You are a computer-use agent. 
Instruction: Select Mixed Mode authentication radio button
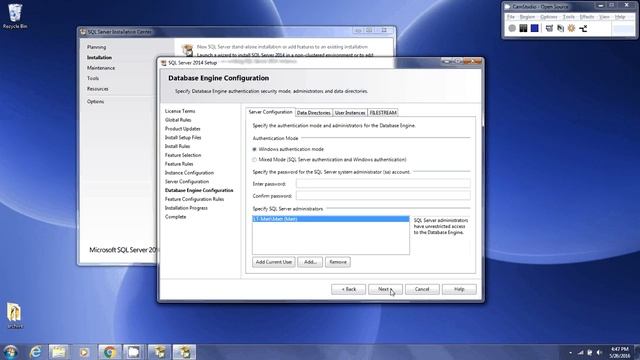(x=254, y=160)
